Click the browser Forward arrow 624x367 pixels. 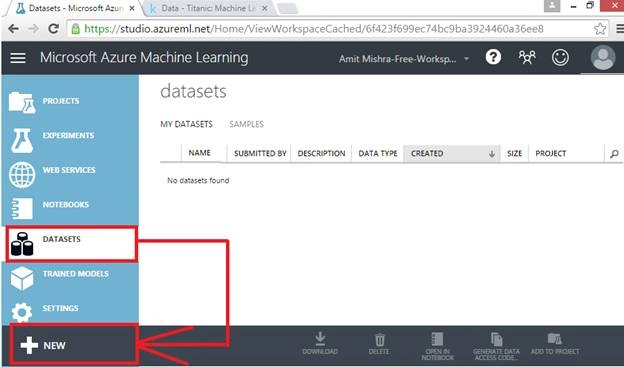pos(33,29)
